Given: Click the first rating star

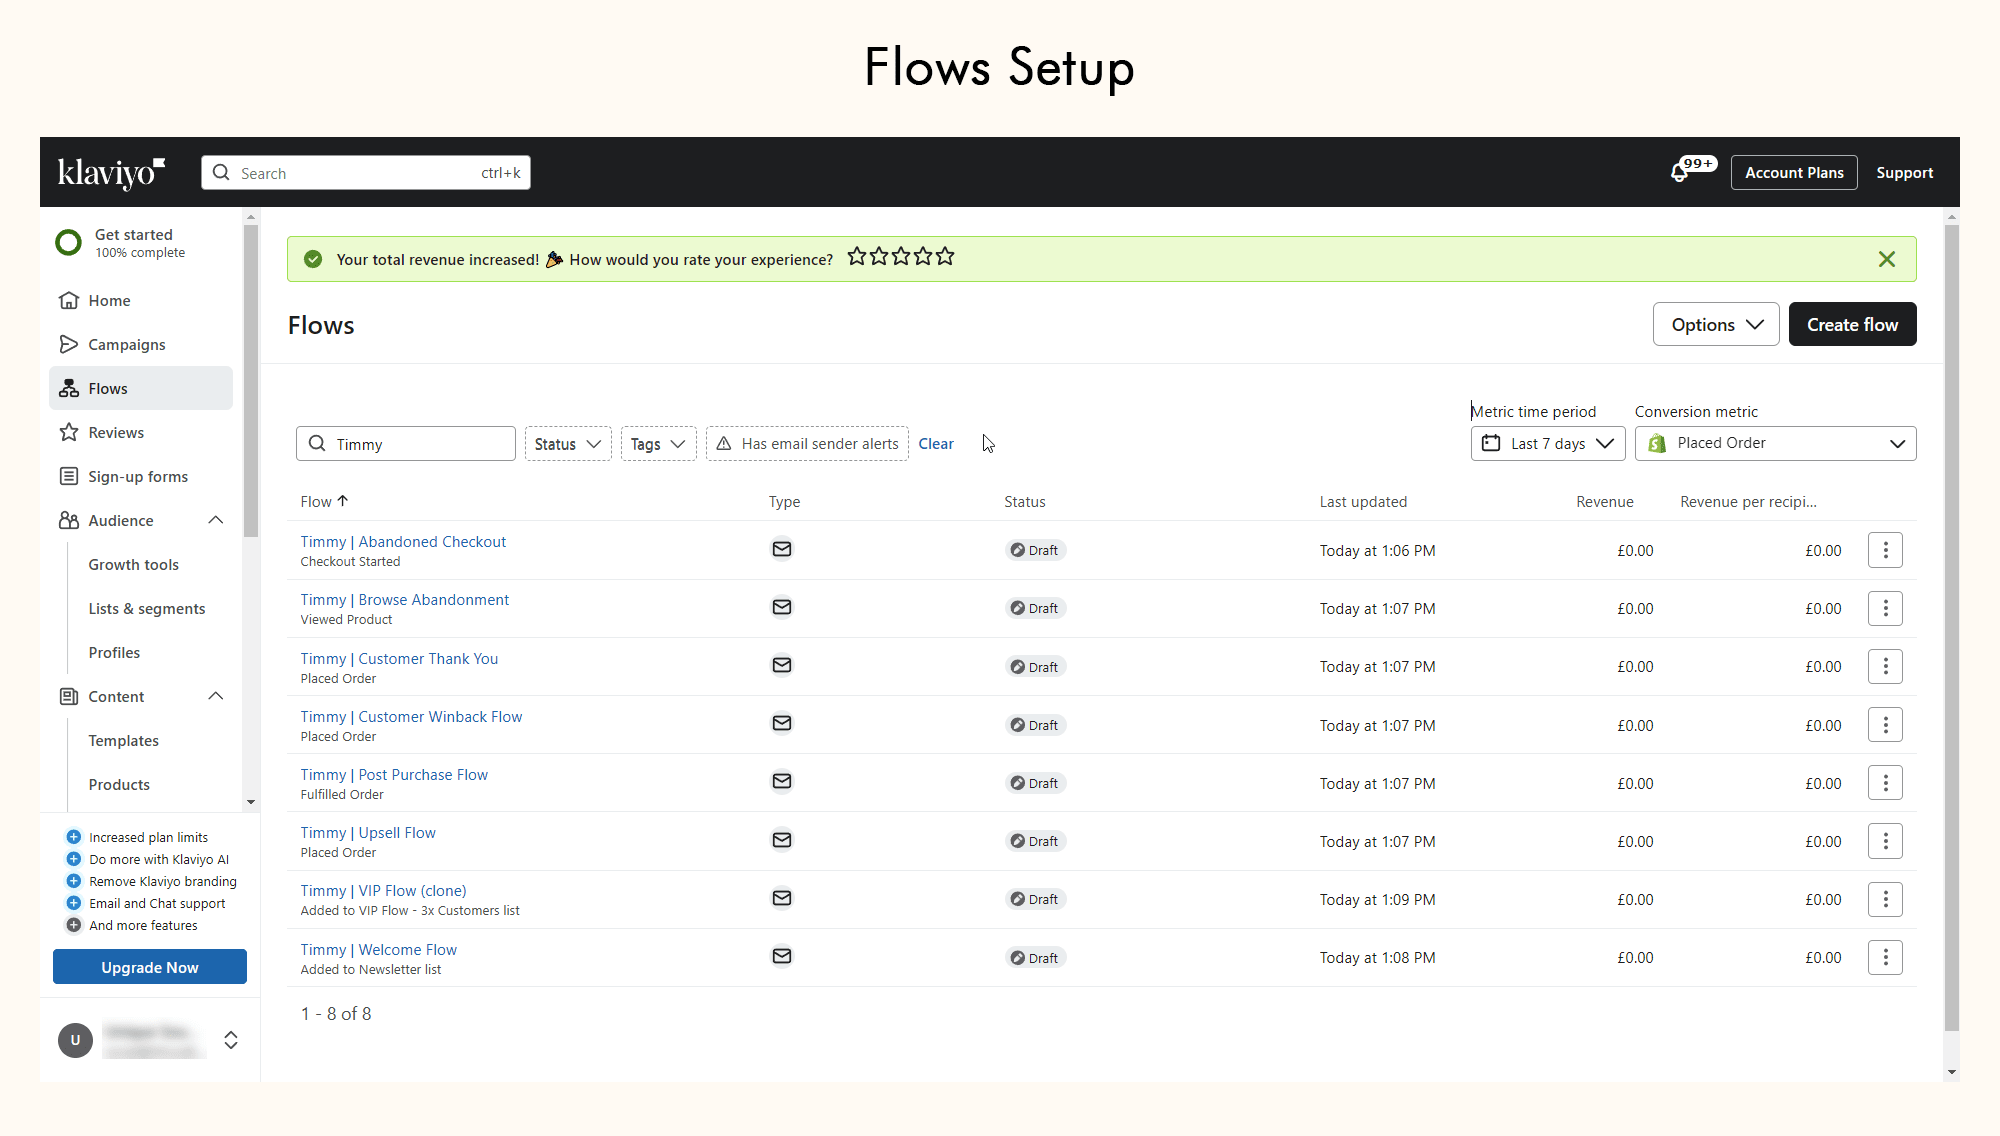Looking at the screenshot, I should 857,257.
